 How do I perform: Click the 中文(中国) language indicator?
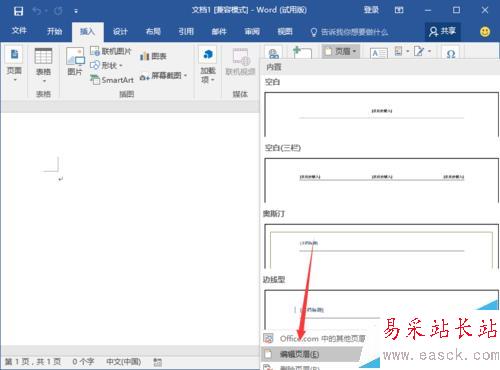(x=124, y=362)
